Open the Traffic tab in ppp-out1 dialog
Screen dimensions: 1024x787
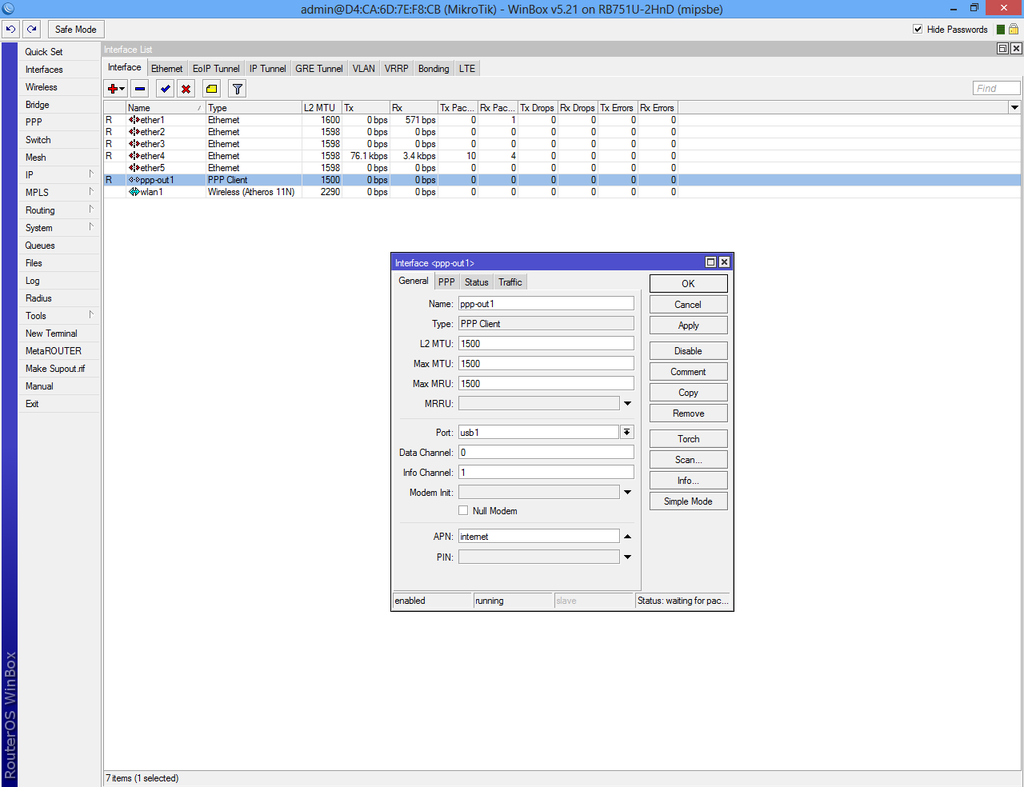[510, 282]
